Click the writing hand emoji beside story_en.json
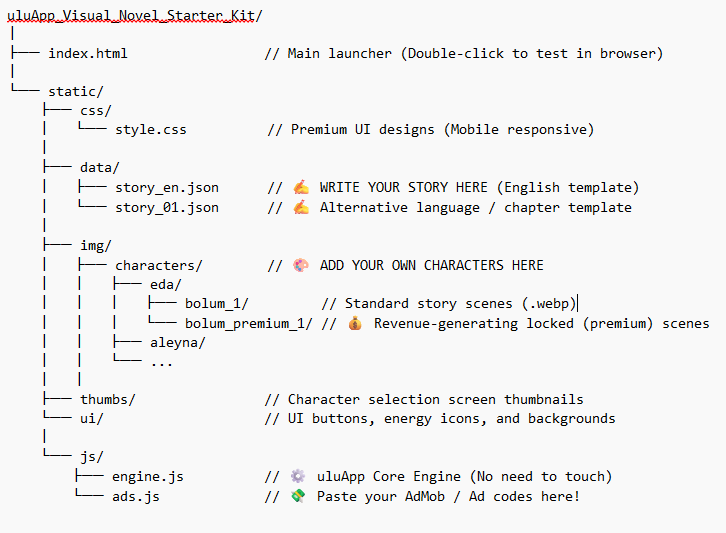The width and height of the screenshot is (726, 533). click(301, 188)
